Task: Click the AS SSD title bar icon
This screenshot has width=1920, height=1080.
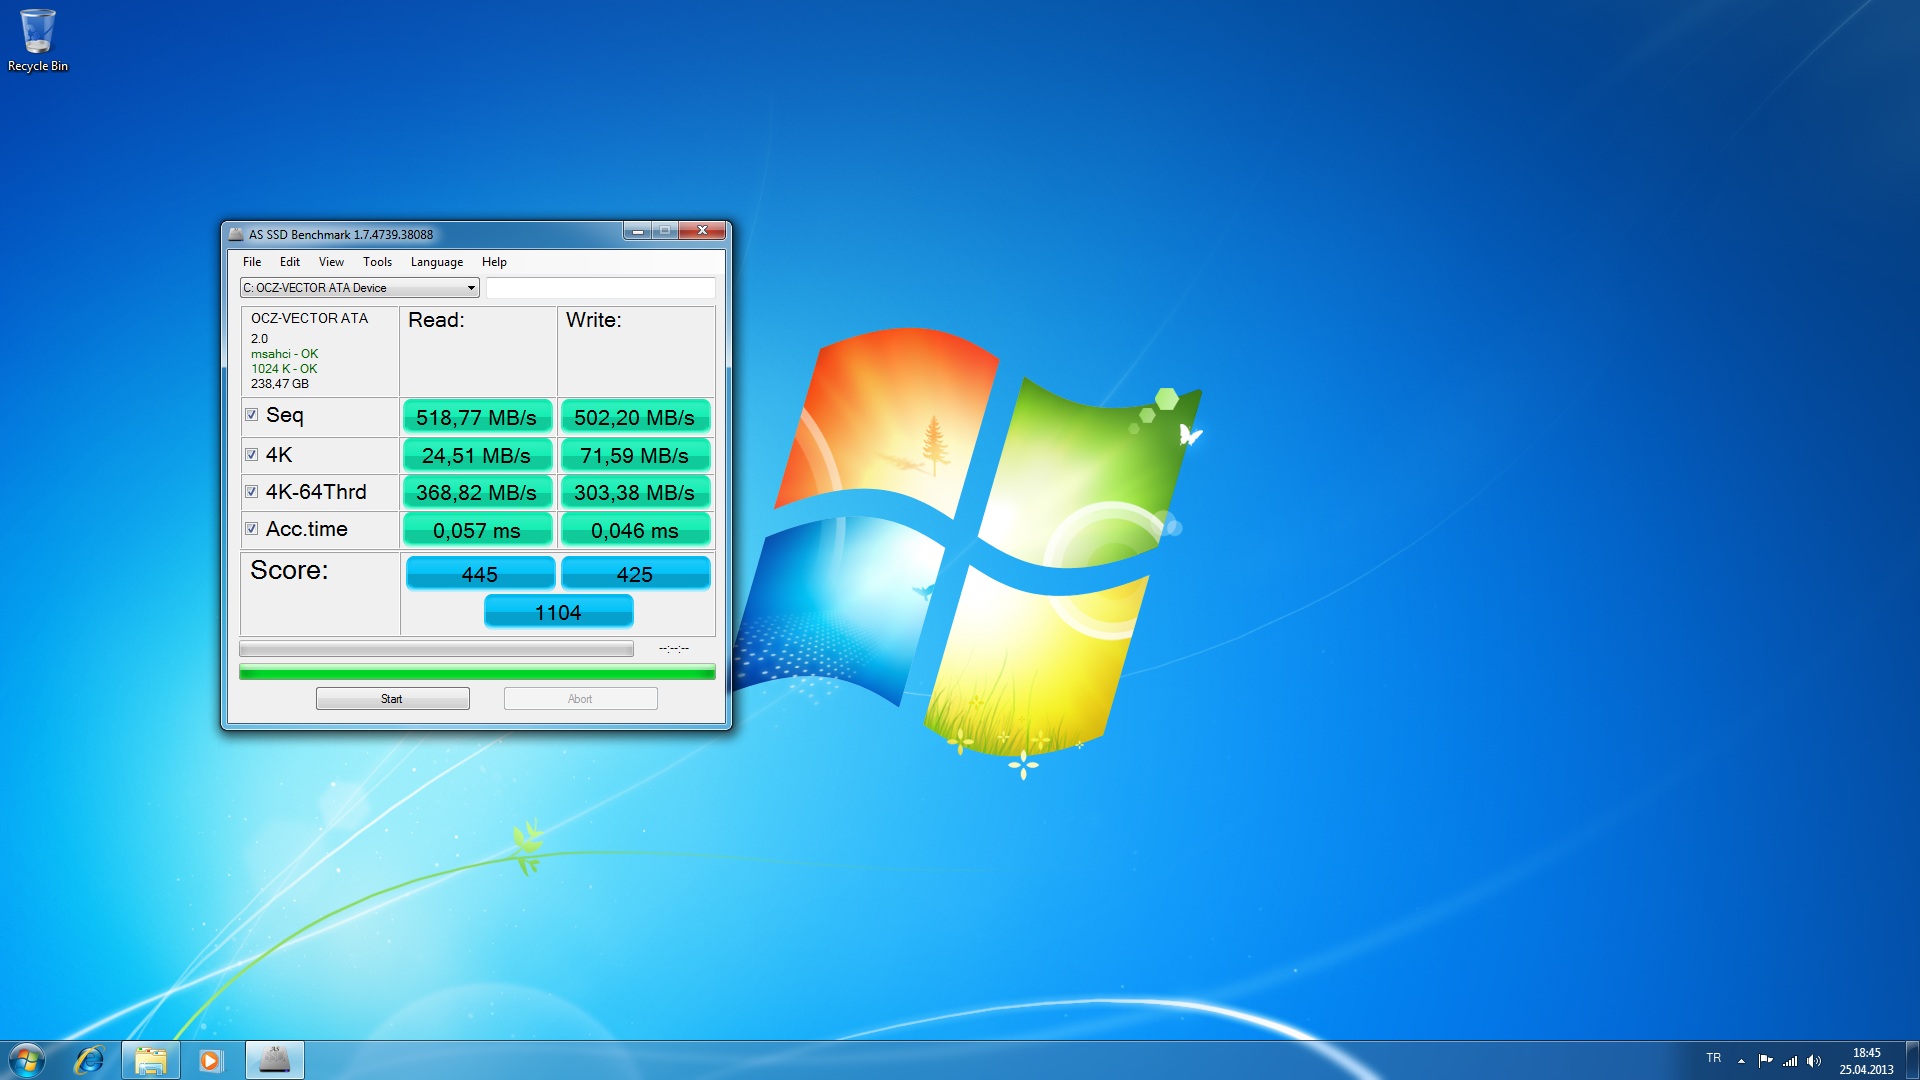Action: point(236,234)
